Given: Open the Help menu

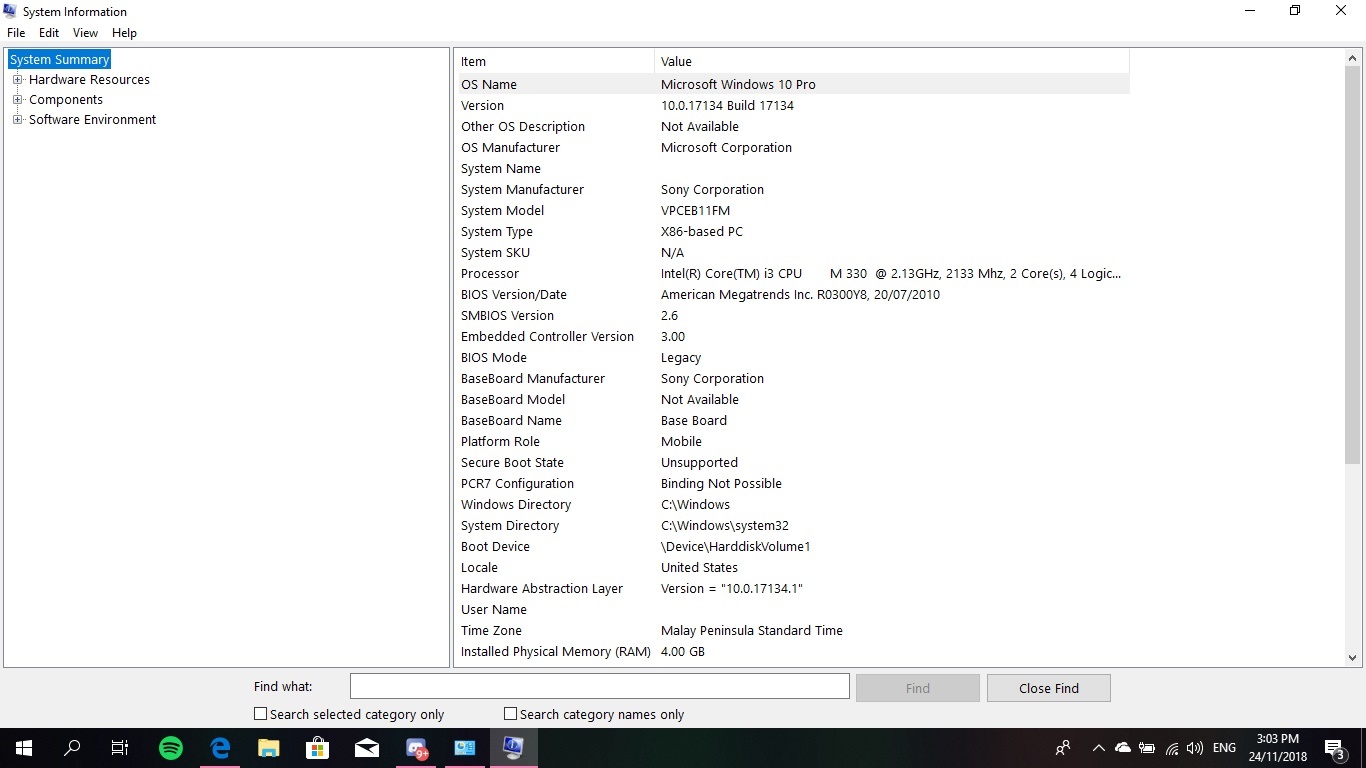Looking at the screenshot, I should [x=124, y=33].
